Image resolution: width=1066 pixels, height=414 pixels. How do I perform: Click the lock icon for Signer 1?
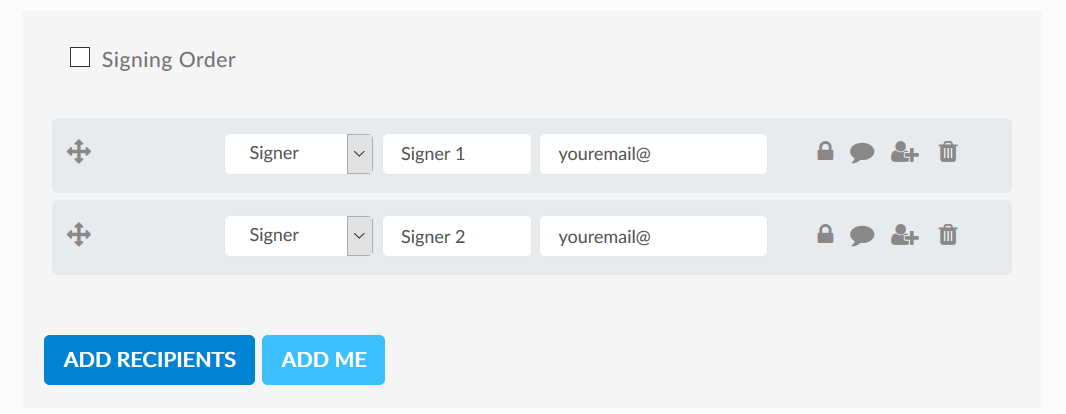pyautogui.click(x=825, y=151)
